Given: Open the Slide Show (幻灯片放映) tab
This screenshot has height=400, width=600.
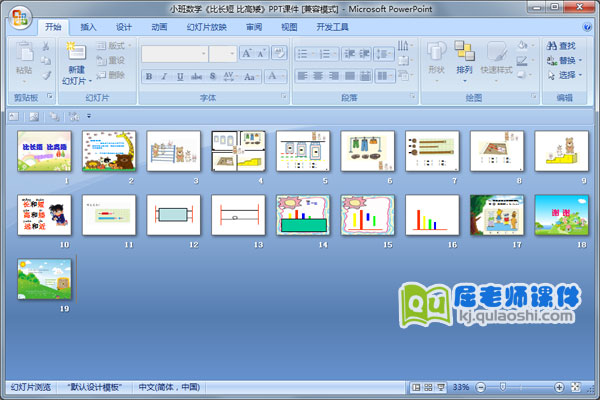Looking at the screenshot, I should coord(207,27).
